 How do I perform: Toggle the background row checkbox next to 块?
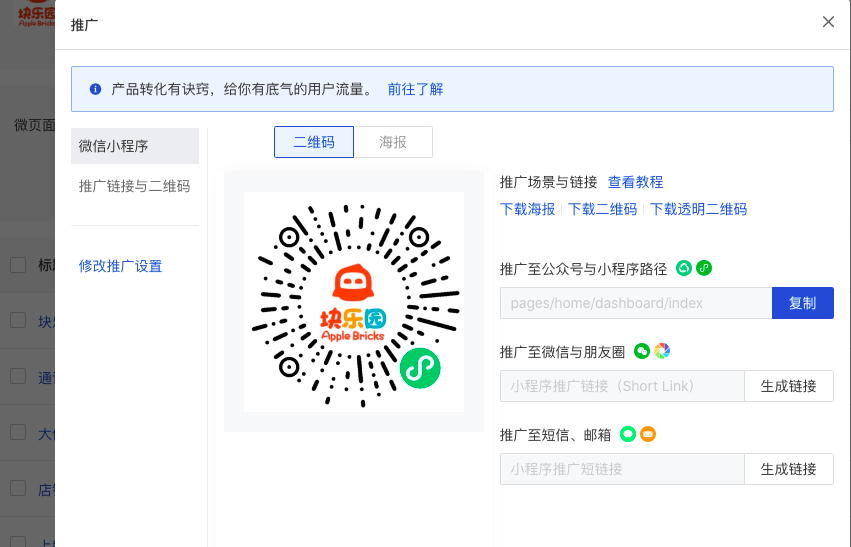click(x=18, y=320)
